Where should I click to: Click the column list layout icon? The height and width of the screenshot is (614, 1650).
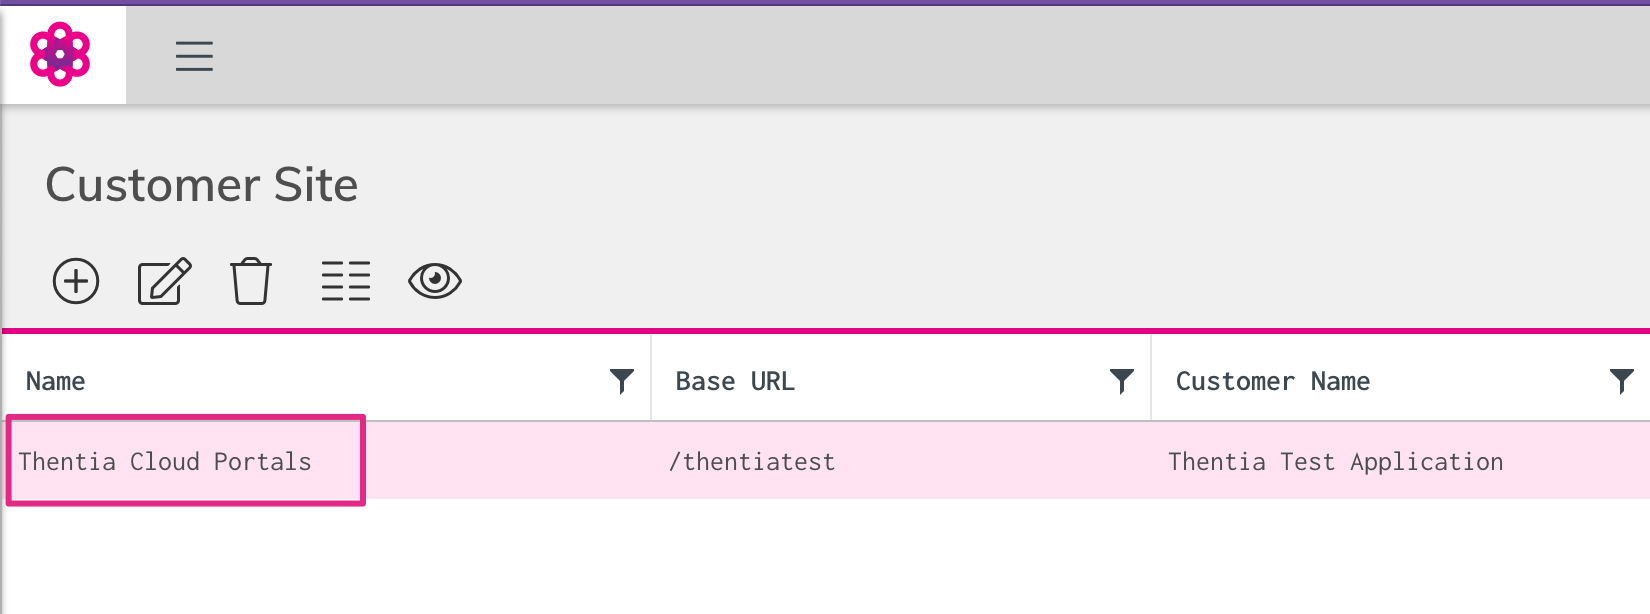[346, 281]
